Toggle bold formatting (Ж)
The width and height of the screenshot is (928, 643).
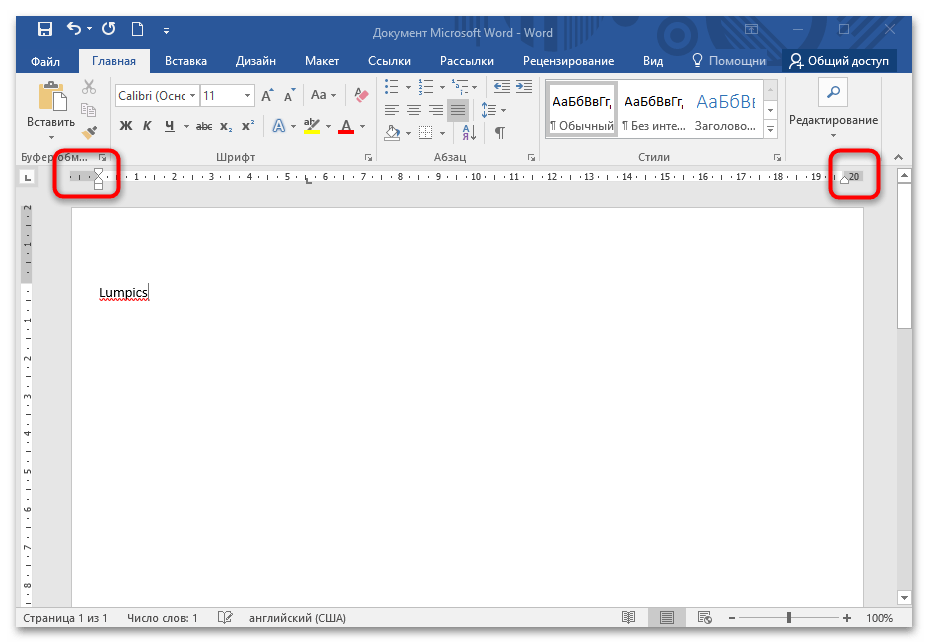click(126, 126)
